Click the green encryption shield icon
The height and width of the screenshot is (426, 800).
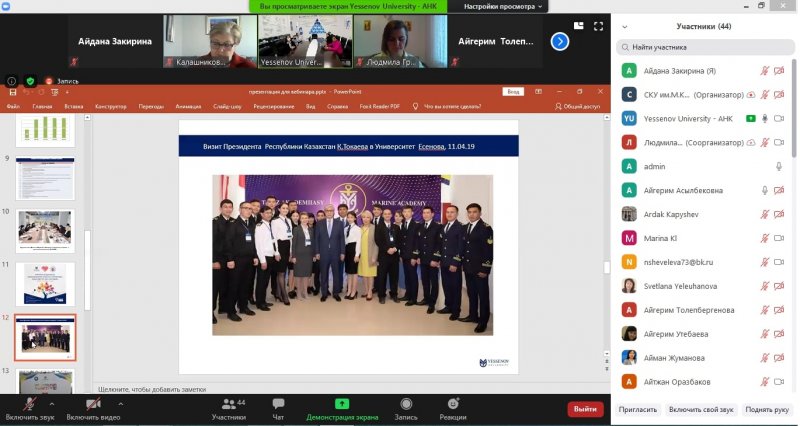tap(30, 81)
